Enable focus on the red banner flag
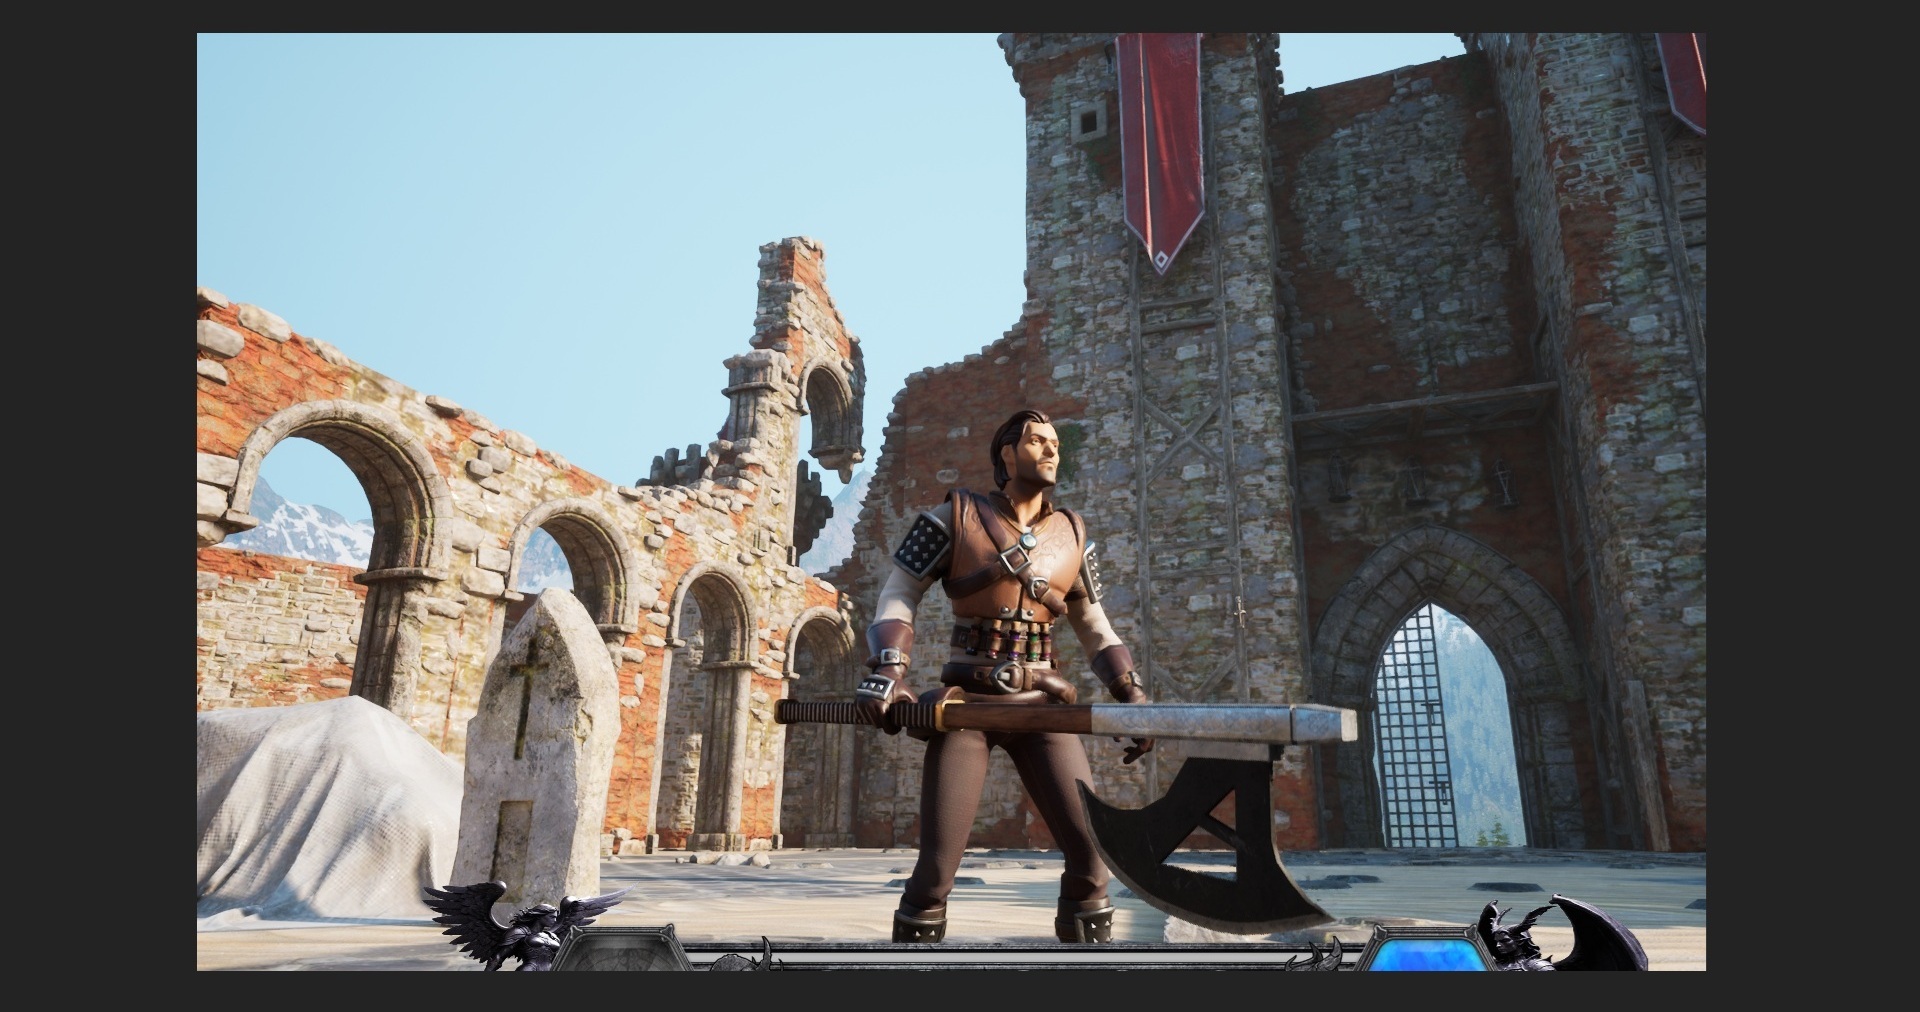1920x1012 pixels. pos(1160,150)
